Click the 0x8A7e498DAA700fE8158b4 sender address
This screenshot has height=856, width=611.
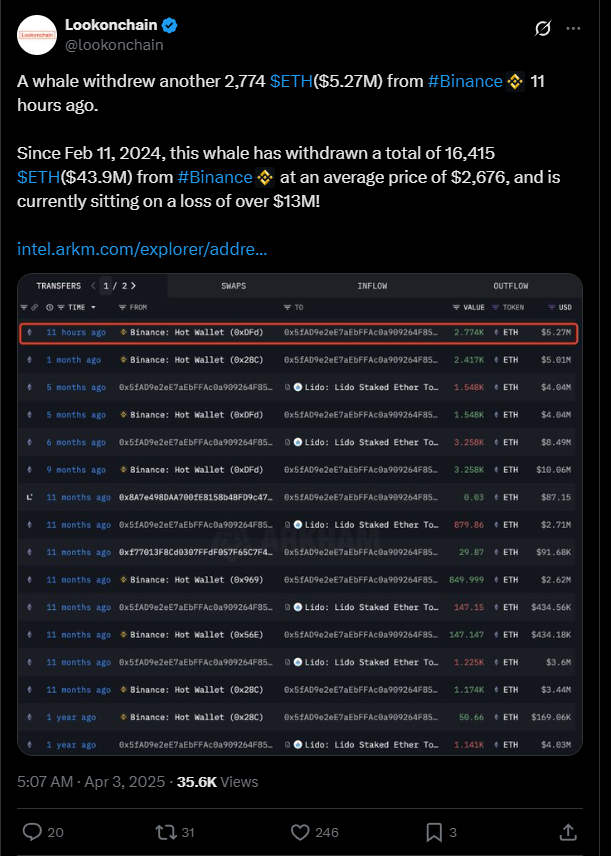coord(196,497)
